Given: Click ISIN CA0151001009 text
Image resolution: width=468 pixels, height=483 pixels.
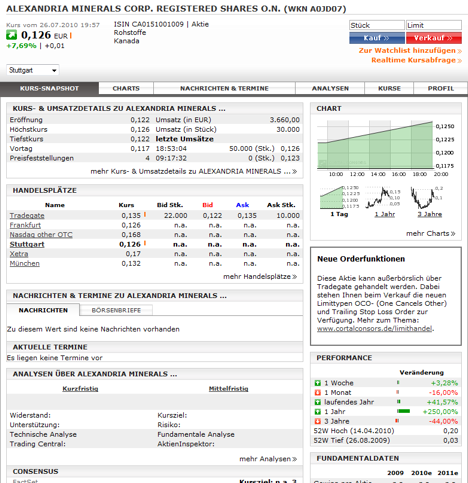Looking at the screenshot, I should tap(149, 24).
